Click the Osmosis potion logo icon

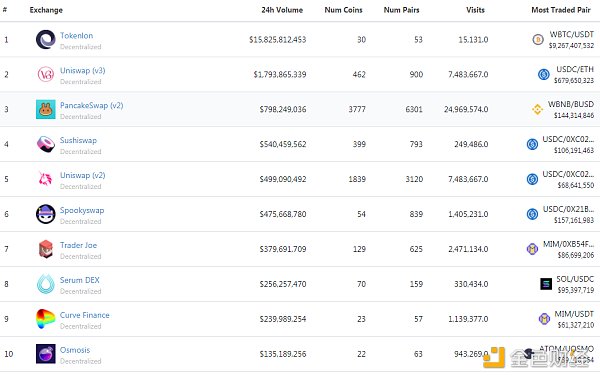(46, 354)
